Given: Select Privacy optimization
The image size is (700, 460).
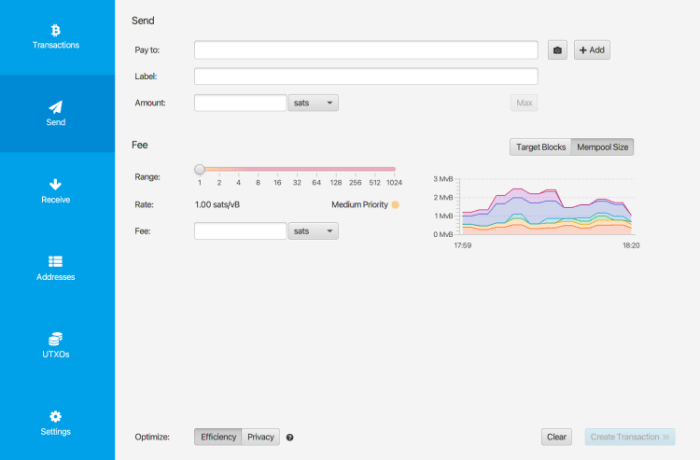Looking at the screenshot, I should click(261, 437).
